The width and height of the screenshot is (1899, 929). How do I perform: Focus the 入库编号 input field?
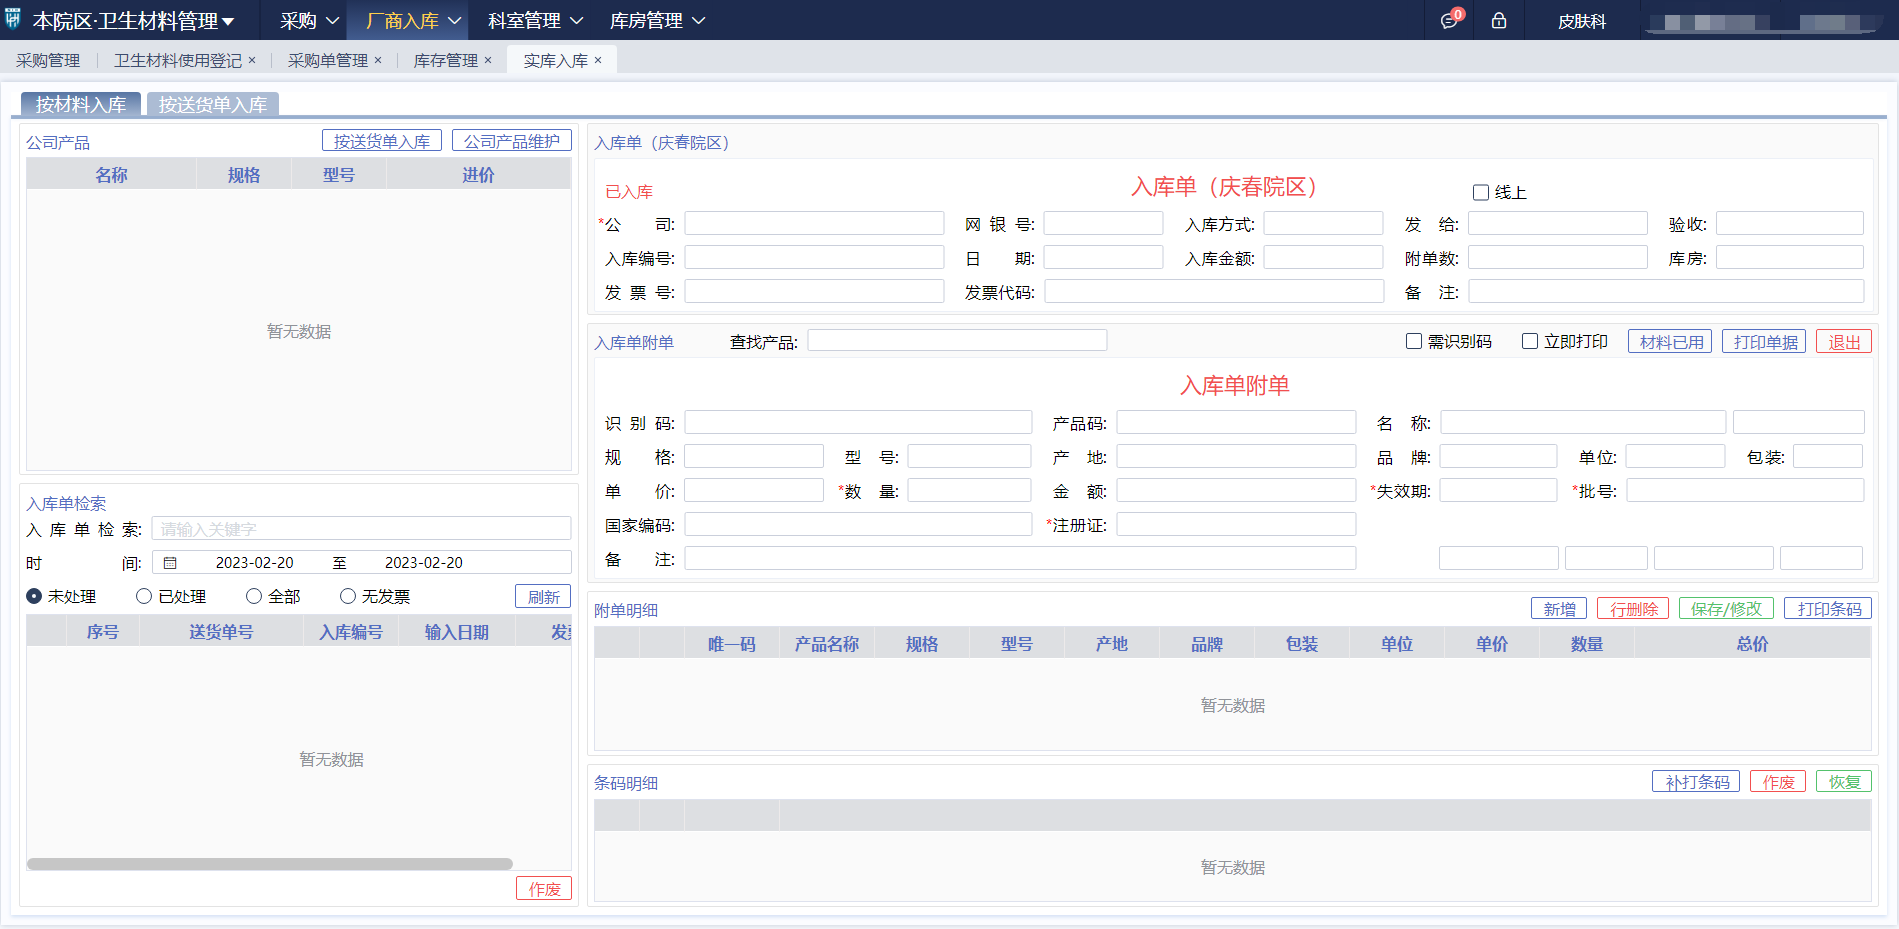814,257
